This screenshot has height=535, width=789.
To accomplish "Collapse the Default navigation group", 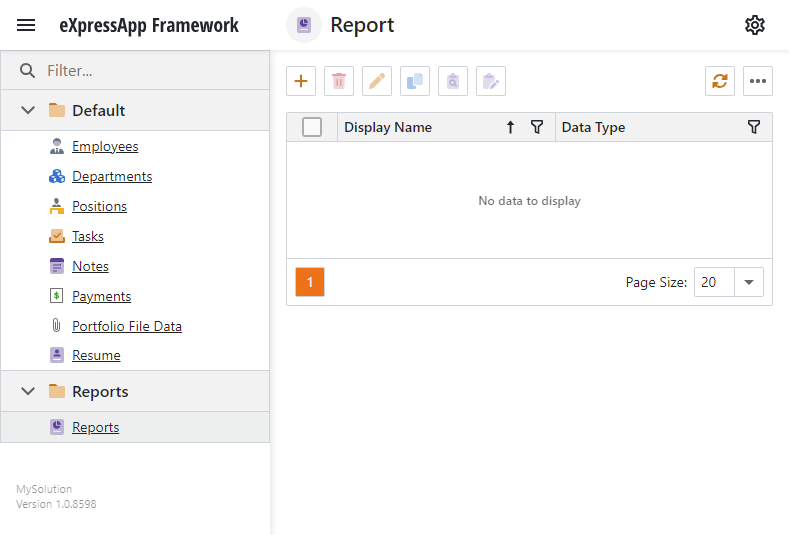I will coord(28,110).
